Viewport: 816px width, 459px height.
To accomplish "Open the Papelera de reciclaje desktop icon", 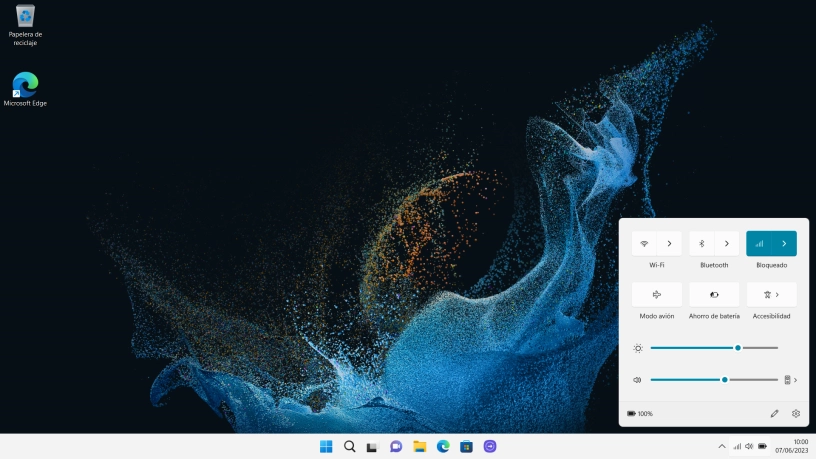I will [25, 26].
